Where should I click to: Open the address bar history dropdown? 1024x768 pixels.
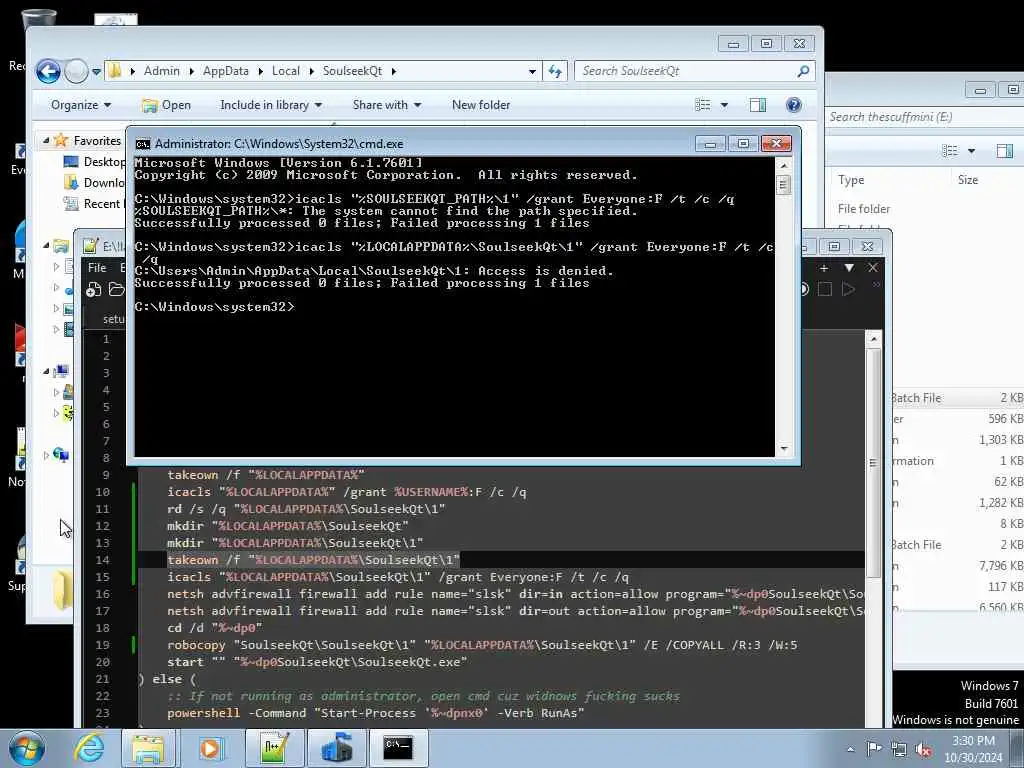click(532, 71)
